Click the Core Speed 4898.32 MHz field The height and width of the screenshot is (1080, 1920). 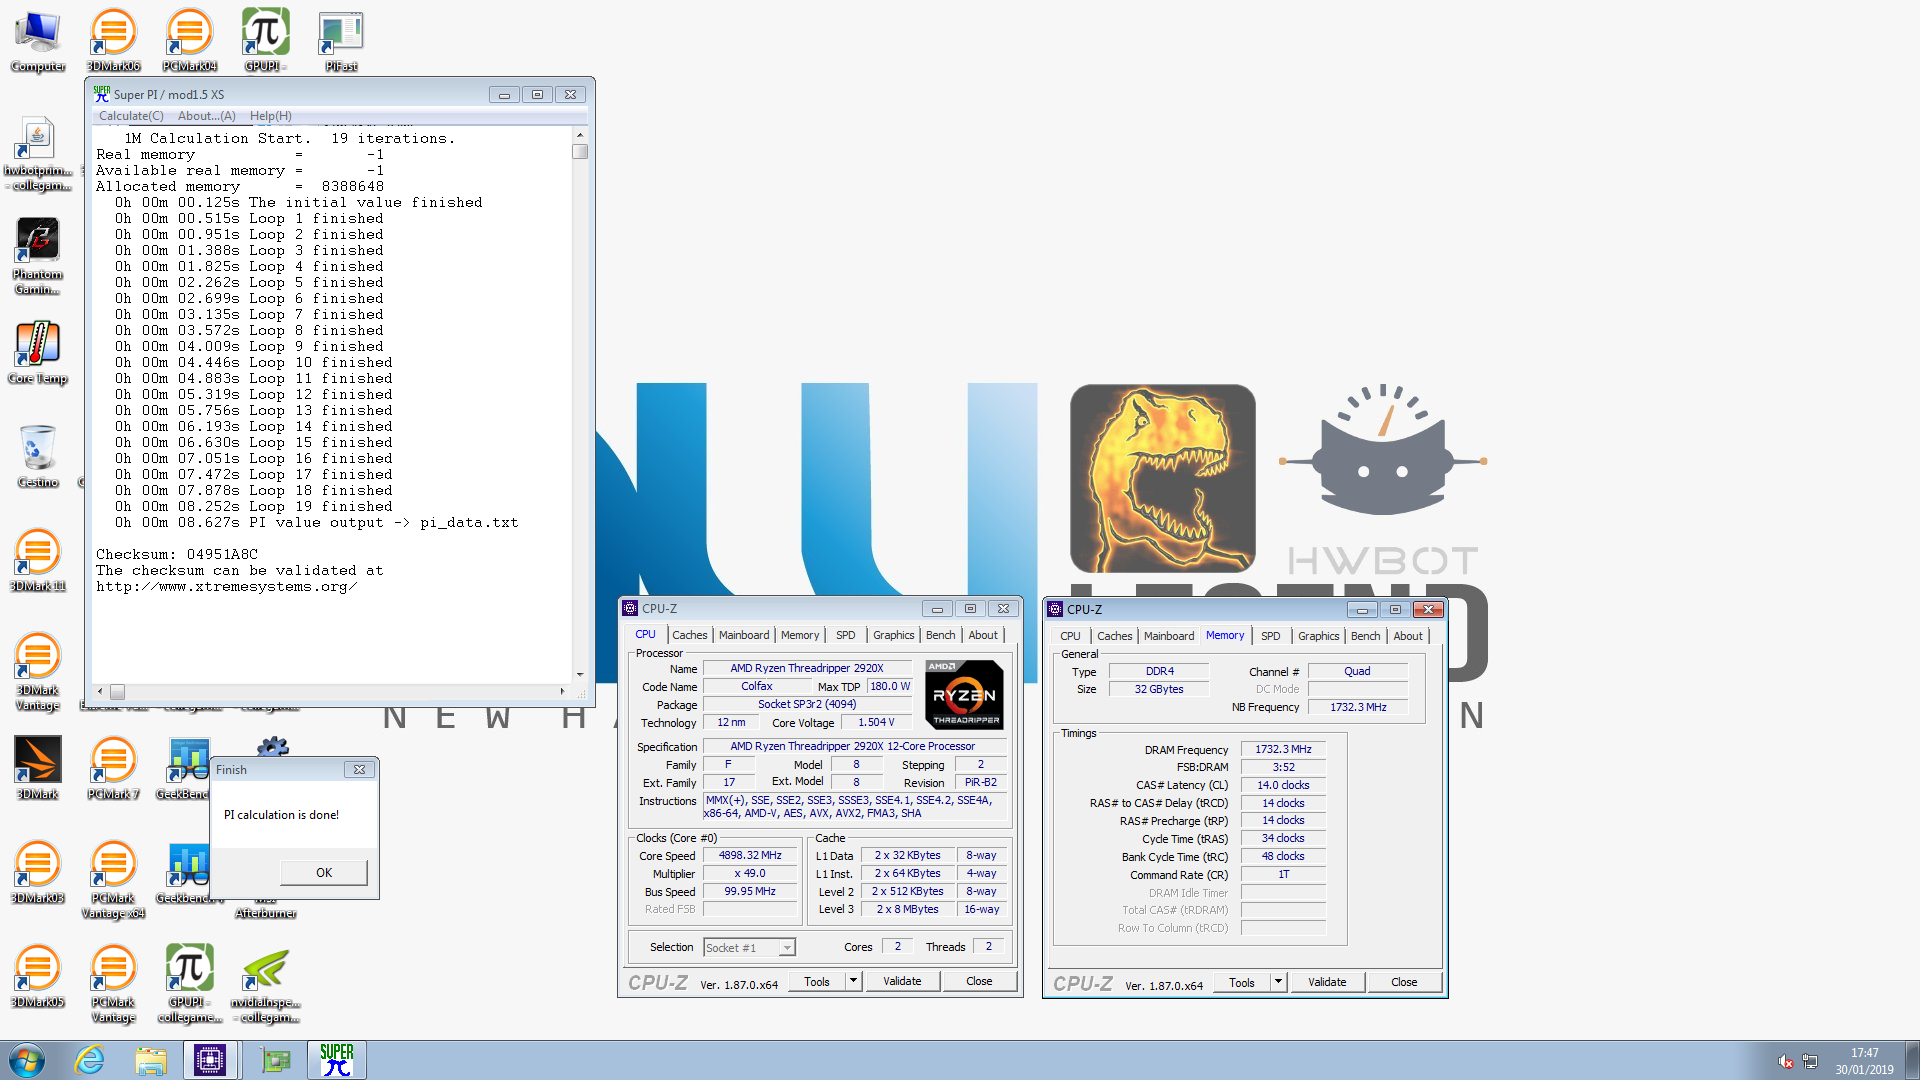pyautogui.click(x=750, y=856)
